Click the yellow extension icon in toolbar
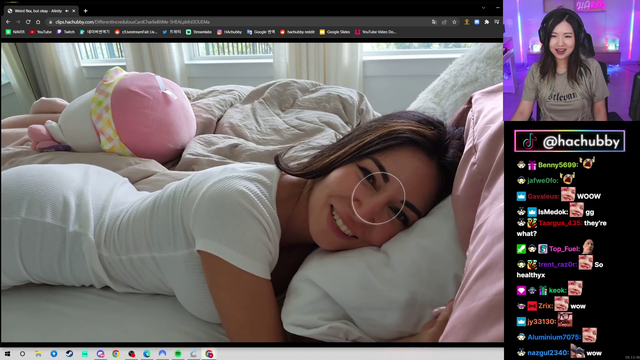This screenshot has width=640, height=360. coord(467,22)
